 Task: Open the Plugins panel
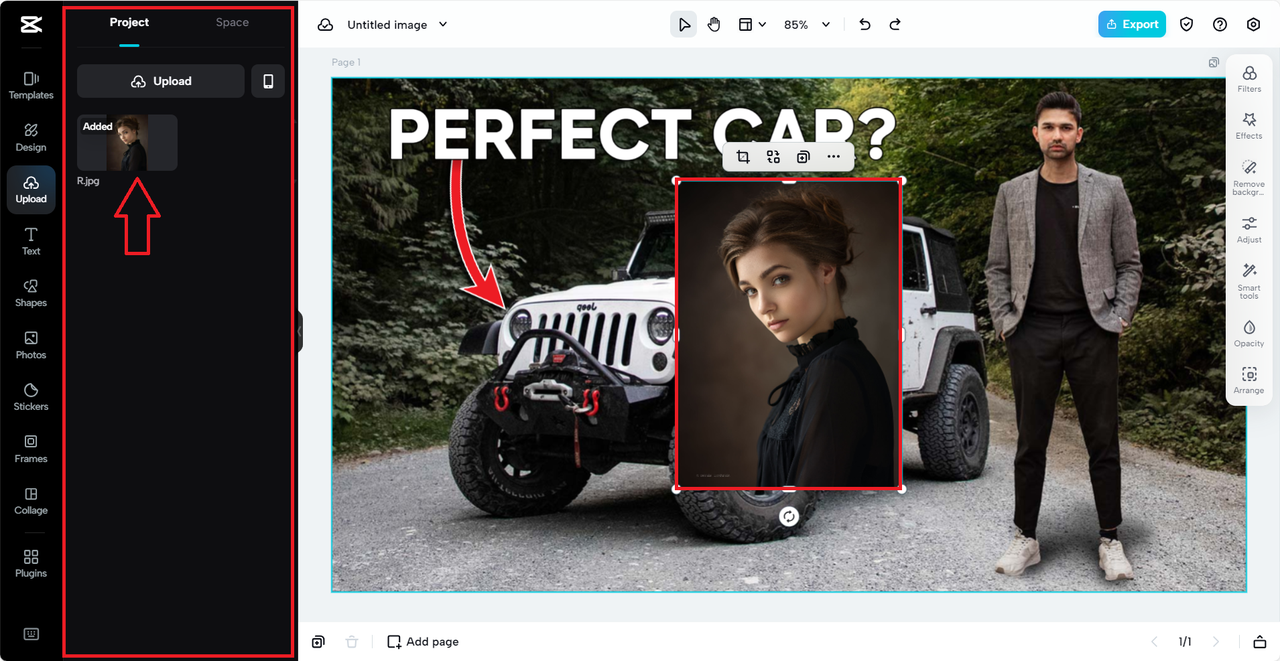tap(31, 563)
